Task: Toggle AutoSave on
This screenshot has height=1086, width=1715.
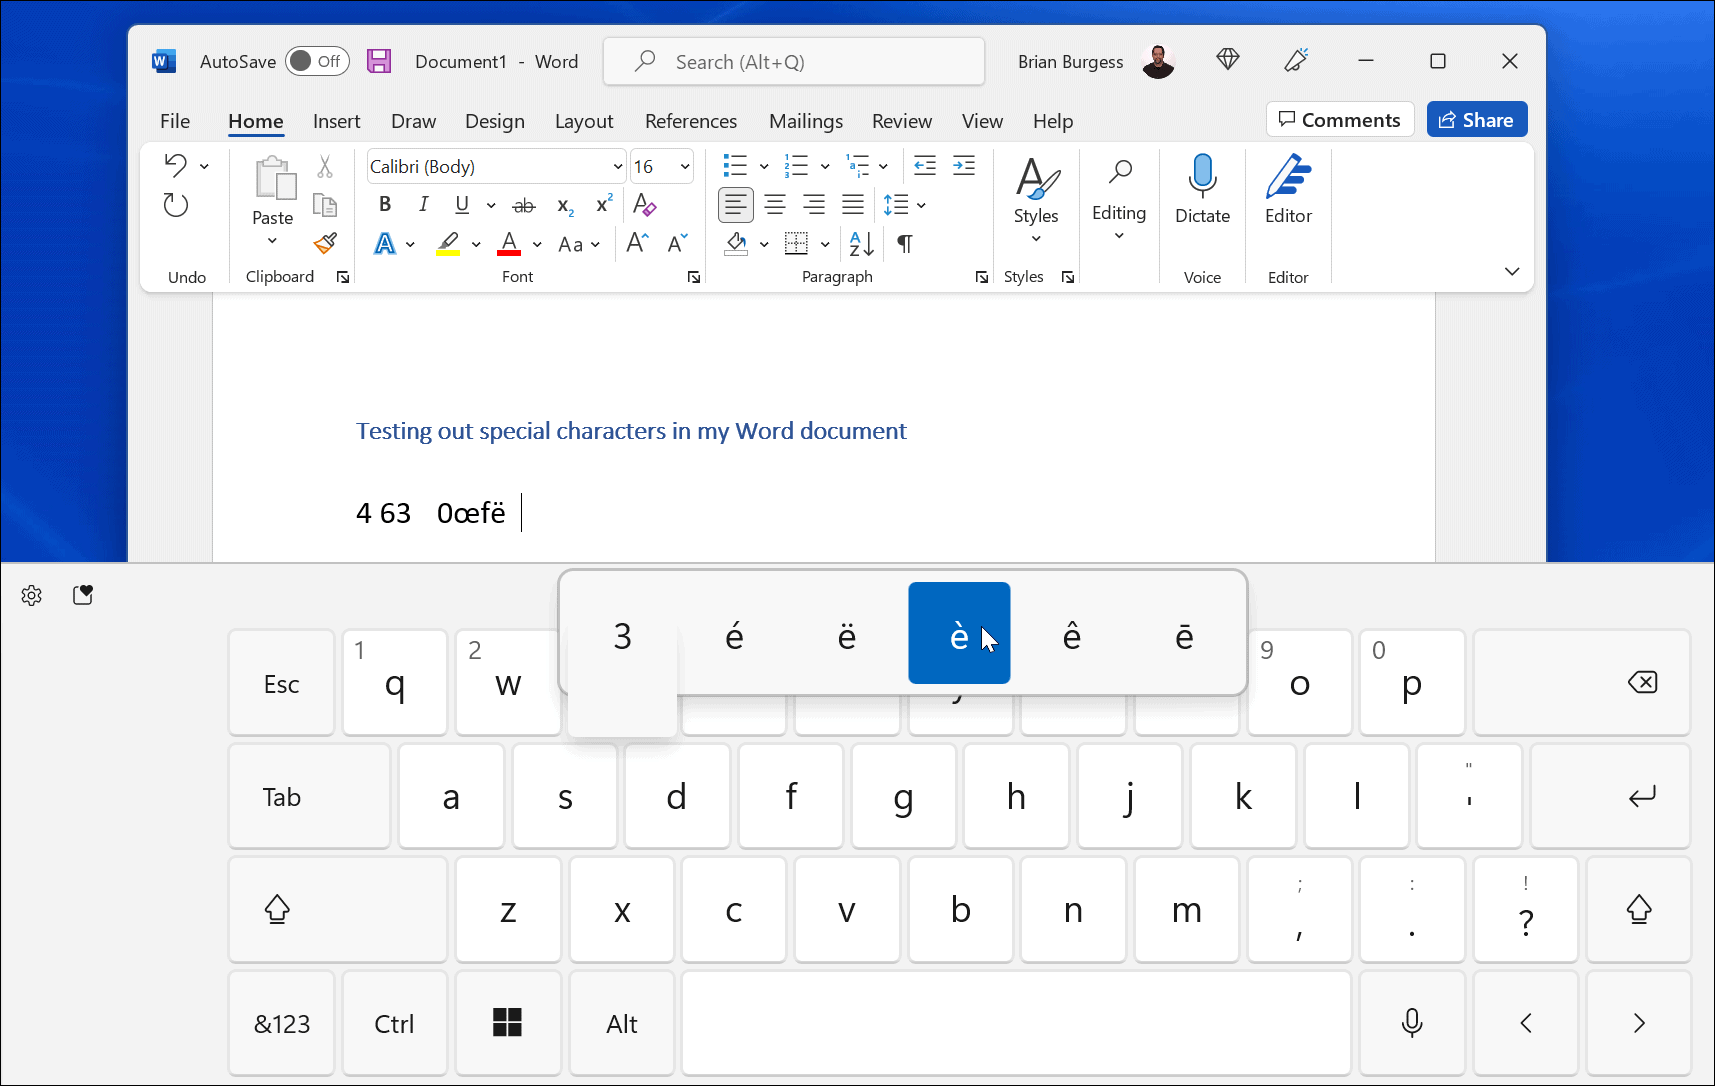Action: [x=316, y=61]
